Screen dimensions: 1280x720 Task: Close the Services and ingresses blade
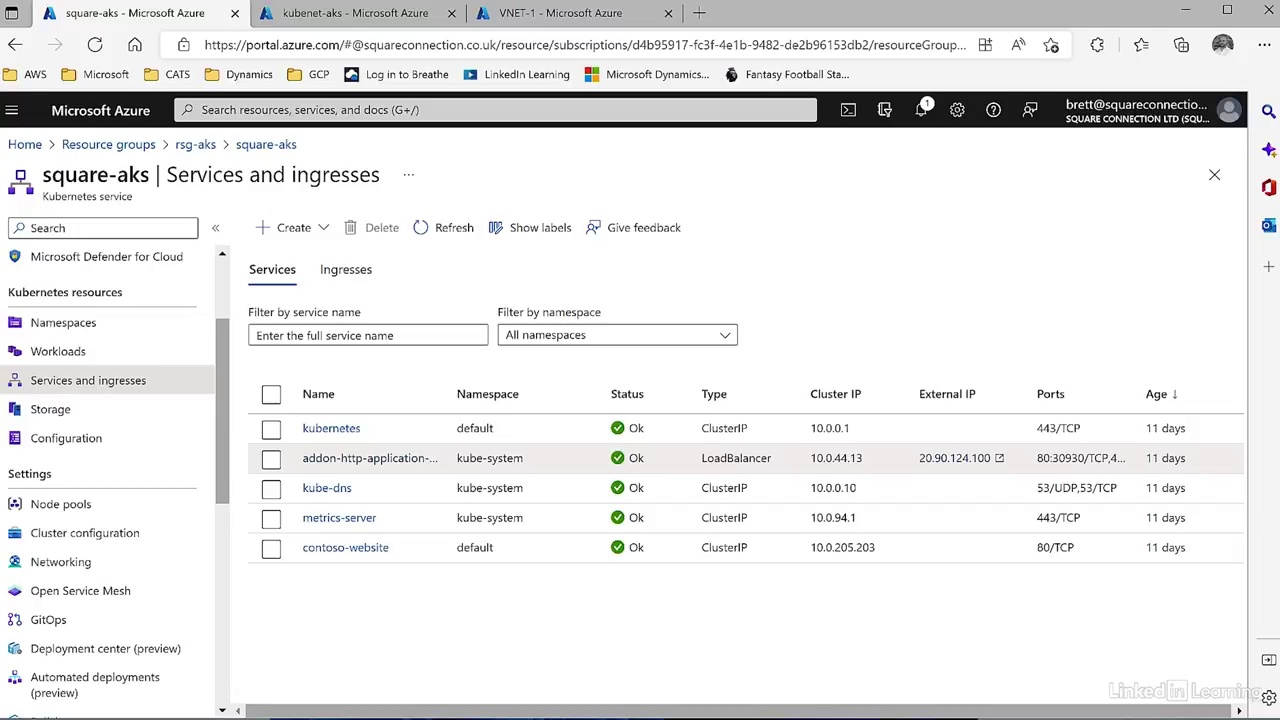(x=1214, y=175)
